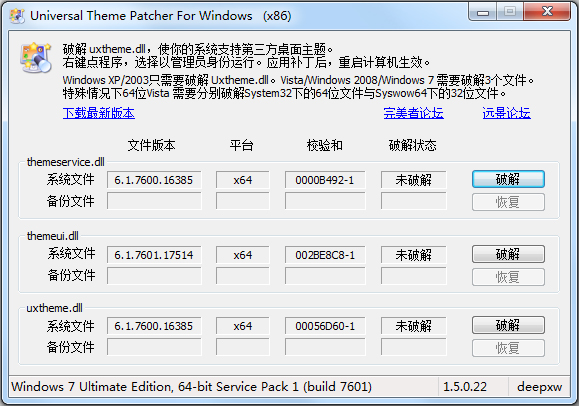The height and width of the screenshot is (406, 579).
Task: Click 破解 button for themeservice.dll
Action: tap(508, 179)
